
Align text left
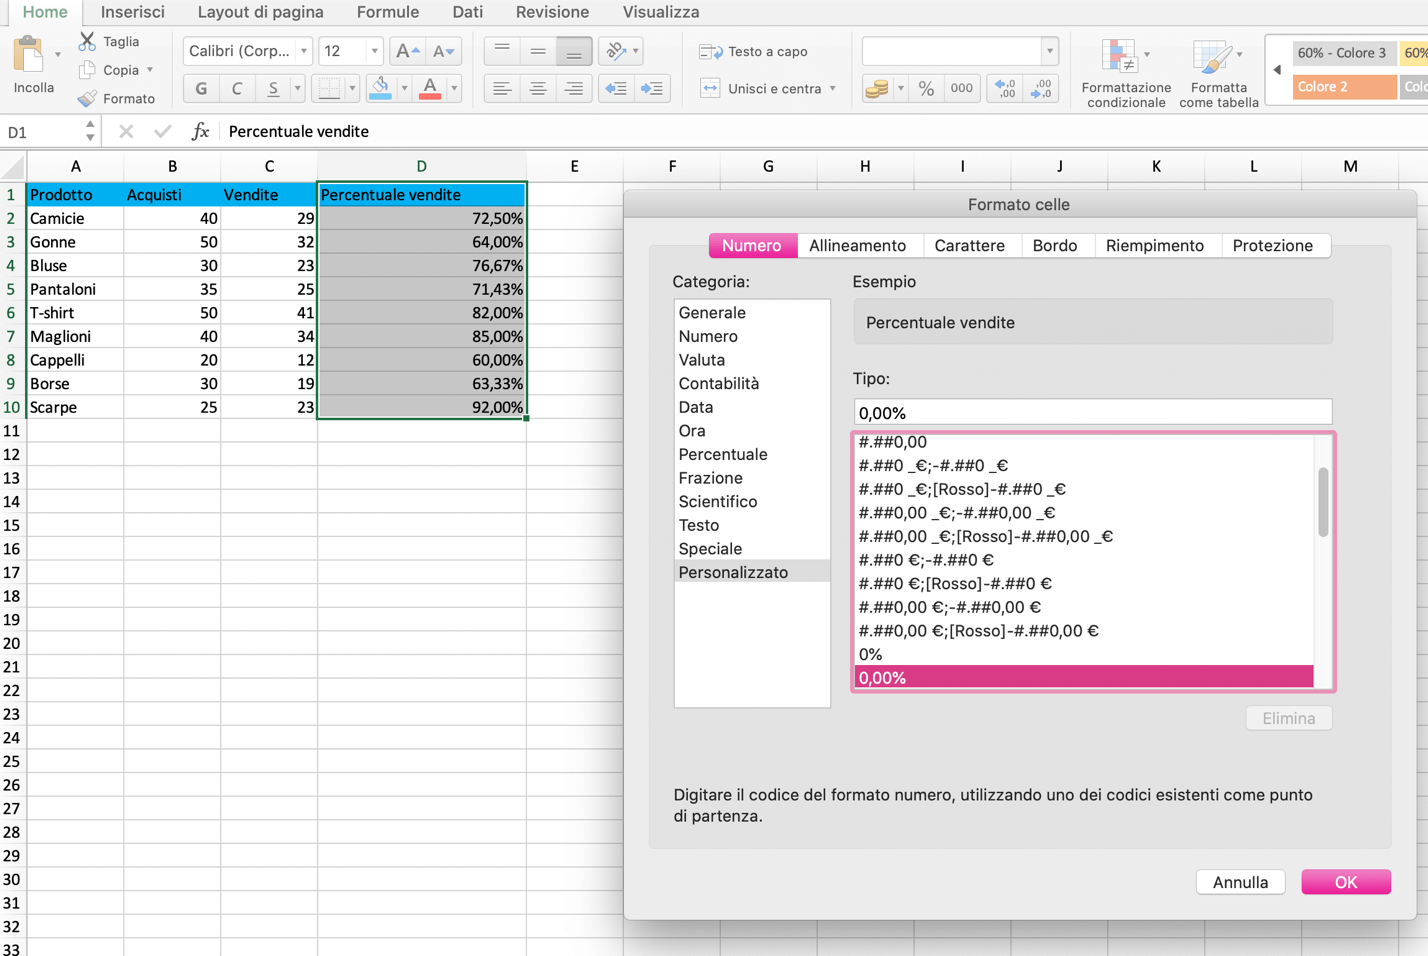point(502,88)
